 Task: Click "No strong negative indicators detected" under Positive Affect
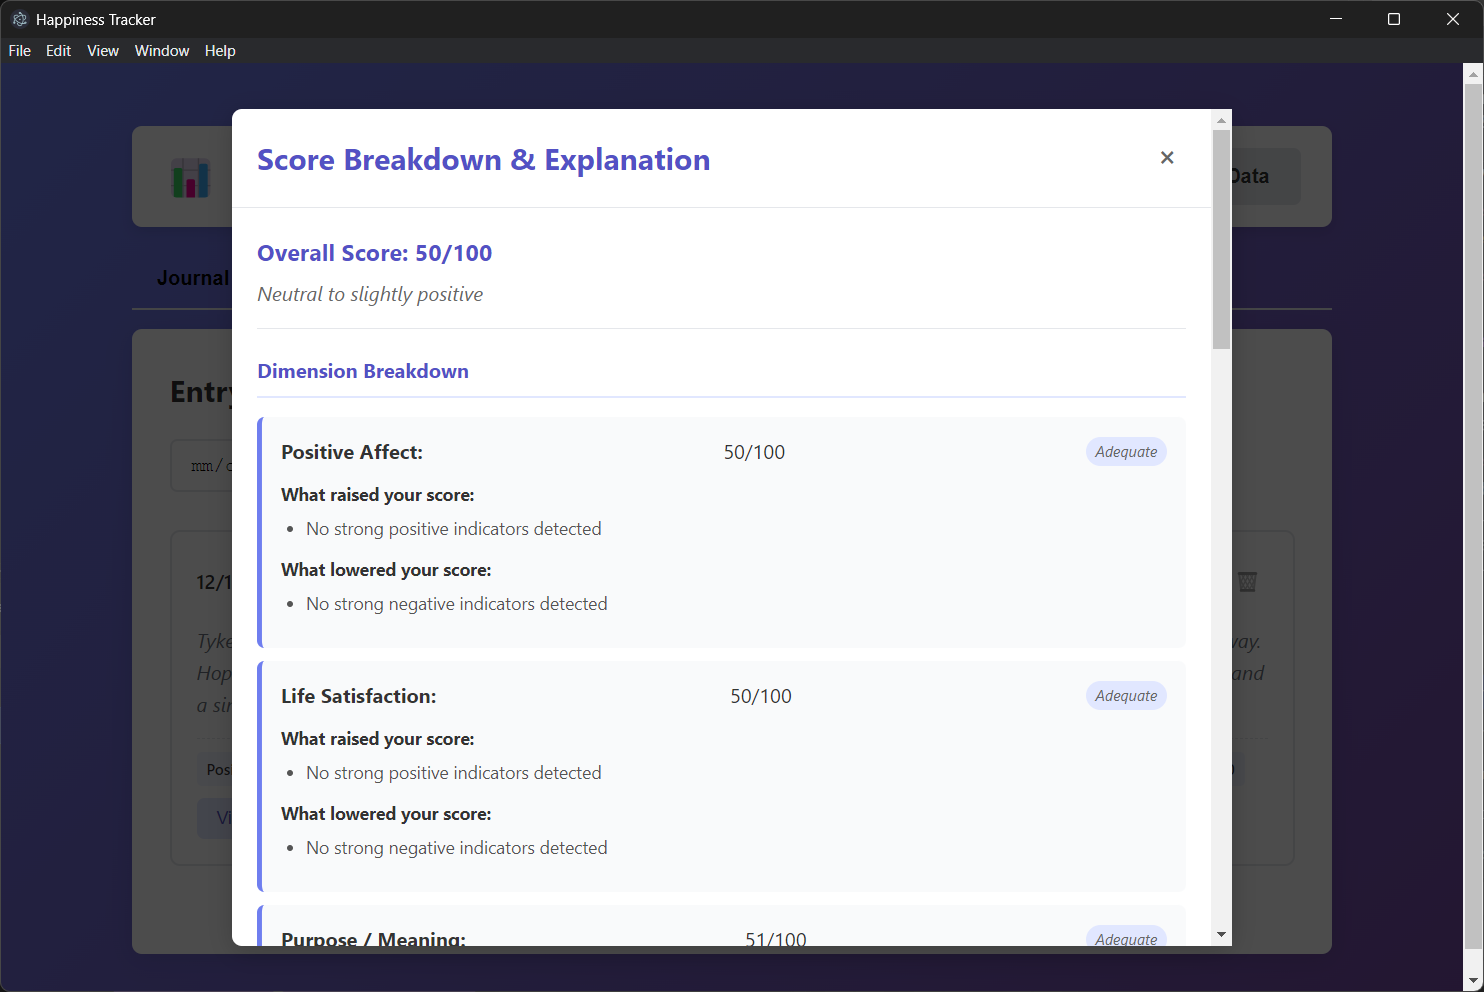pyautogui.click(x=457, y=604)
